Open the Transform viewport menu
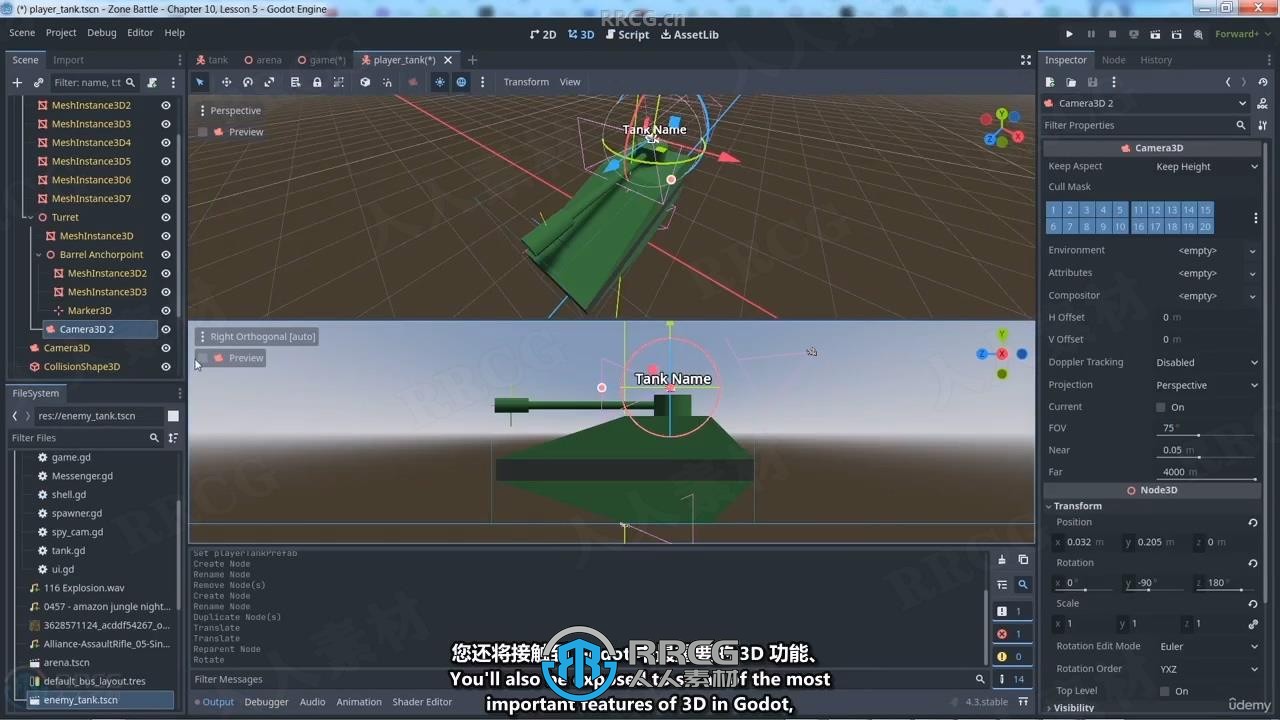 click(526, 82)
